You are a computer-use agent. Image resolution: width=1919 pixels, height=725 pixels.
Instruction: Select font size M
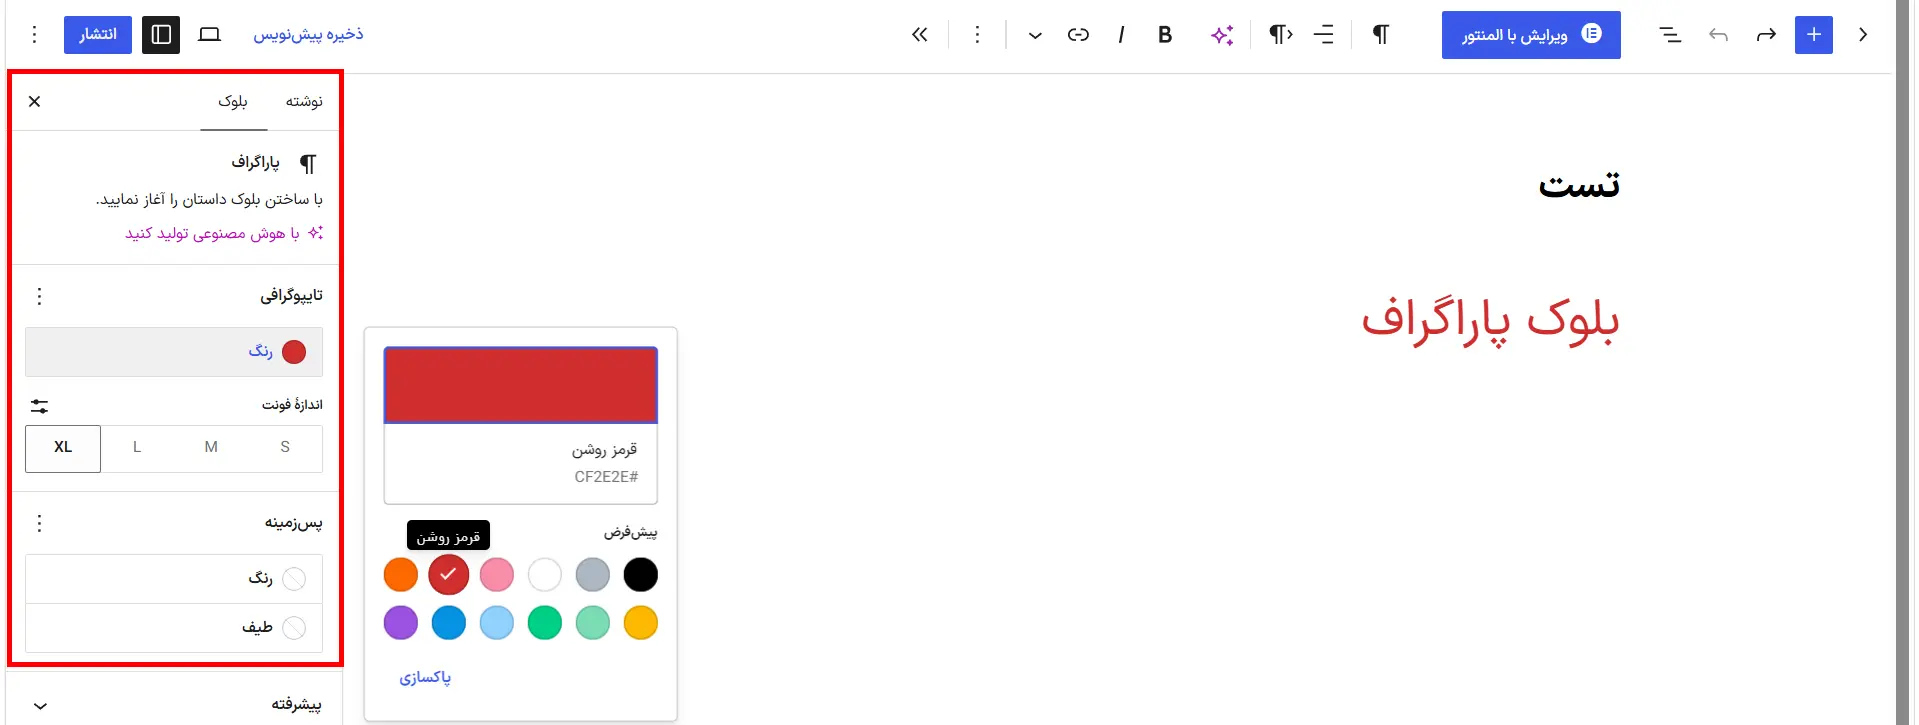[x=211, y=448]
